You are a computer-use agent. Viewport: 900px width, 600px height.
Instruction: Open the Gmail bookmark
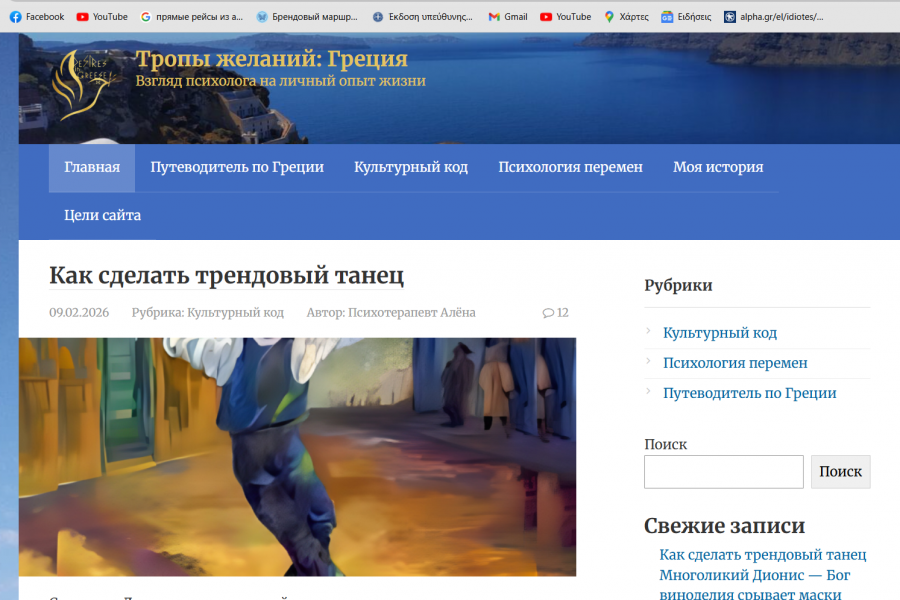(508, 17)
